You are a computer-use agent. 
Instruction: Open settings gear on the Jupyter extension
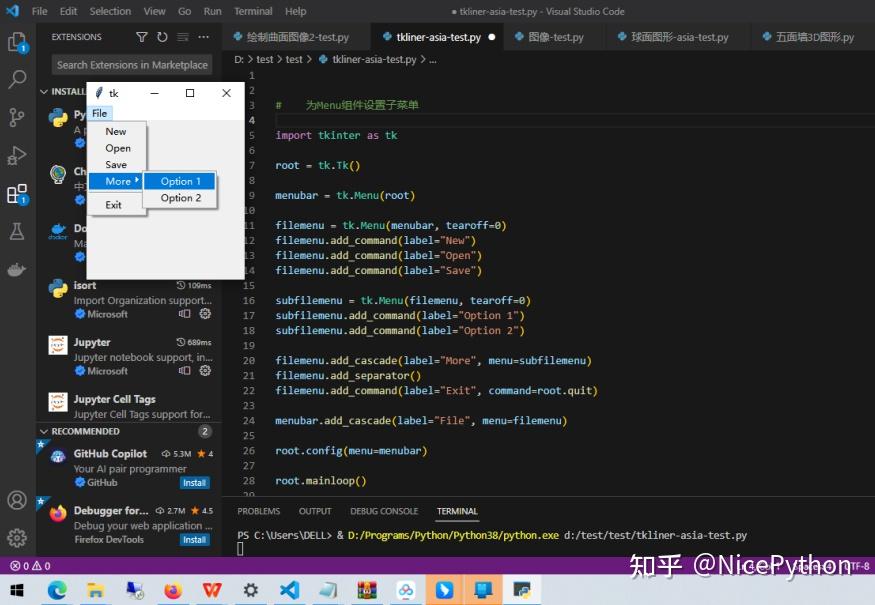pos(205,370)
